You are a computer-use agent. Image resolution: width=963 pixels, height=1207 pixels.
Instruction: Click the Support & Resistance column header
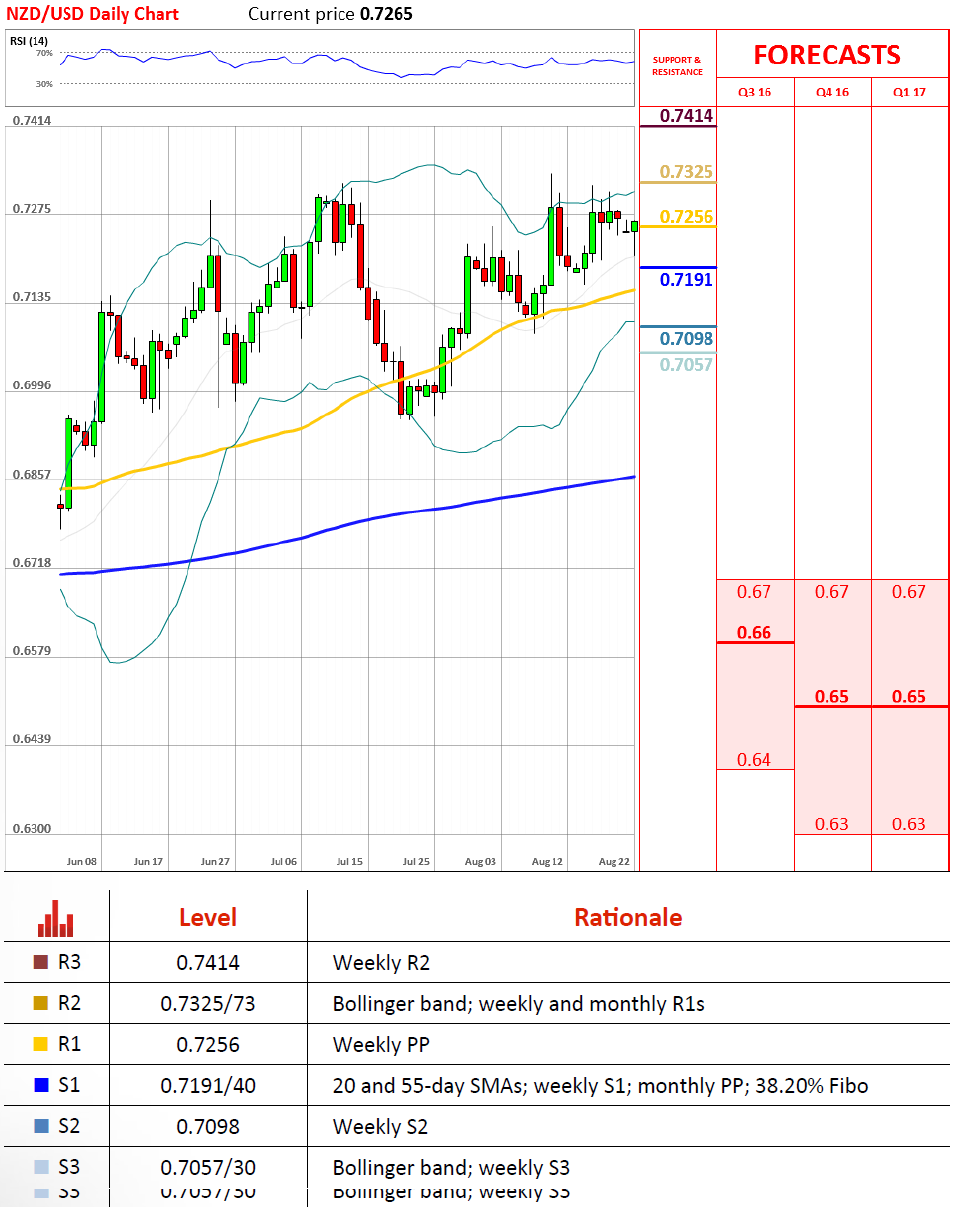(x=677, y=66)
